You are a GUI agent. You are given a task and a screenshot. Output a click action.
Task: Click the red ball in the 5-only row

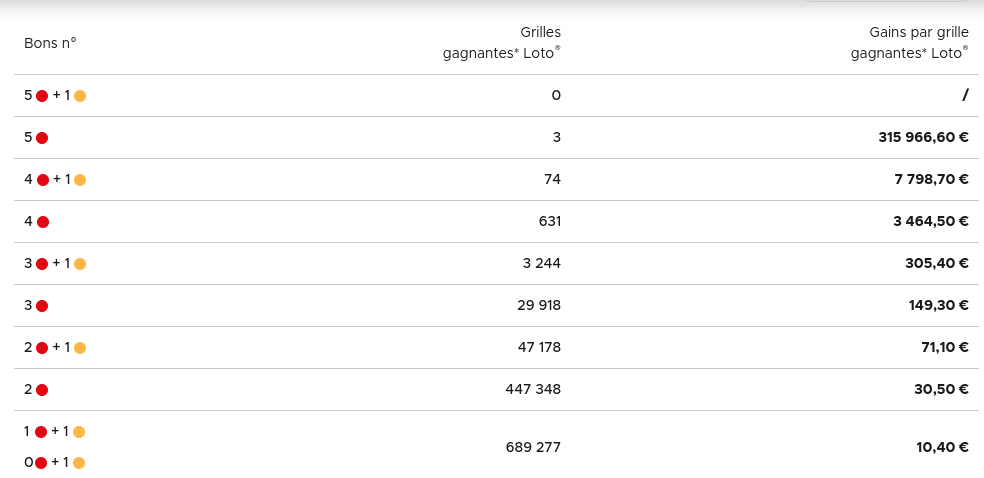pos(42,138)
